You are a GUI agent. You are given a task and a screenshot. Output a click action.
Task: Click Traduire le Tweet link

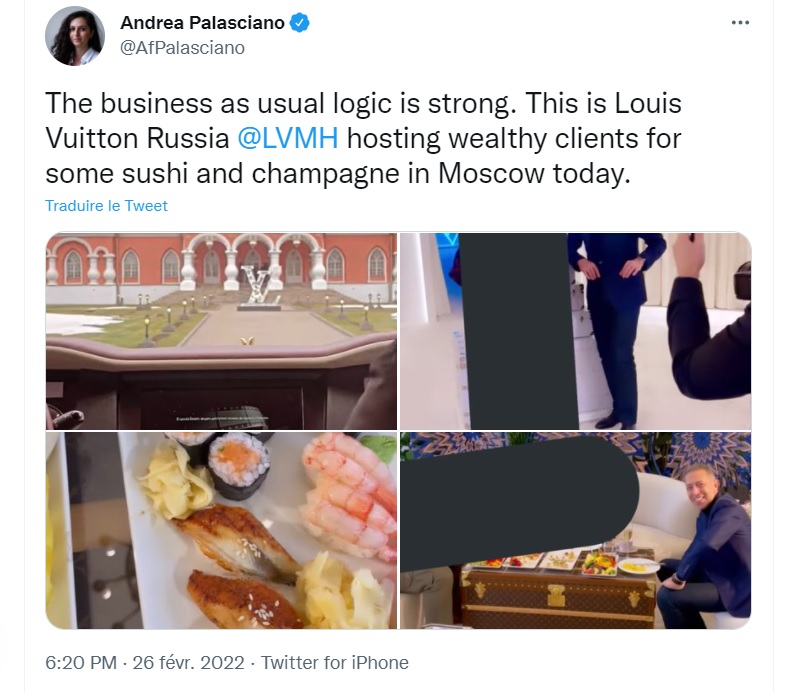(106, 206)
